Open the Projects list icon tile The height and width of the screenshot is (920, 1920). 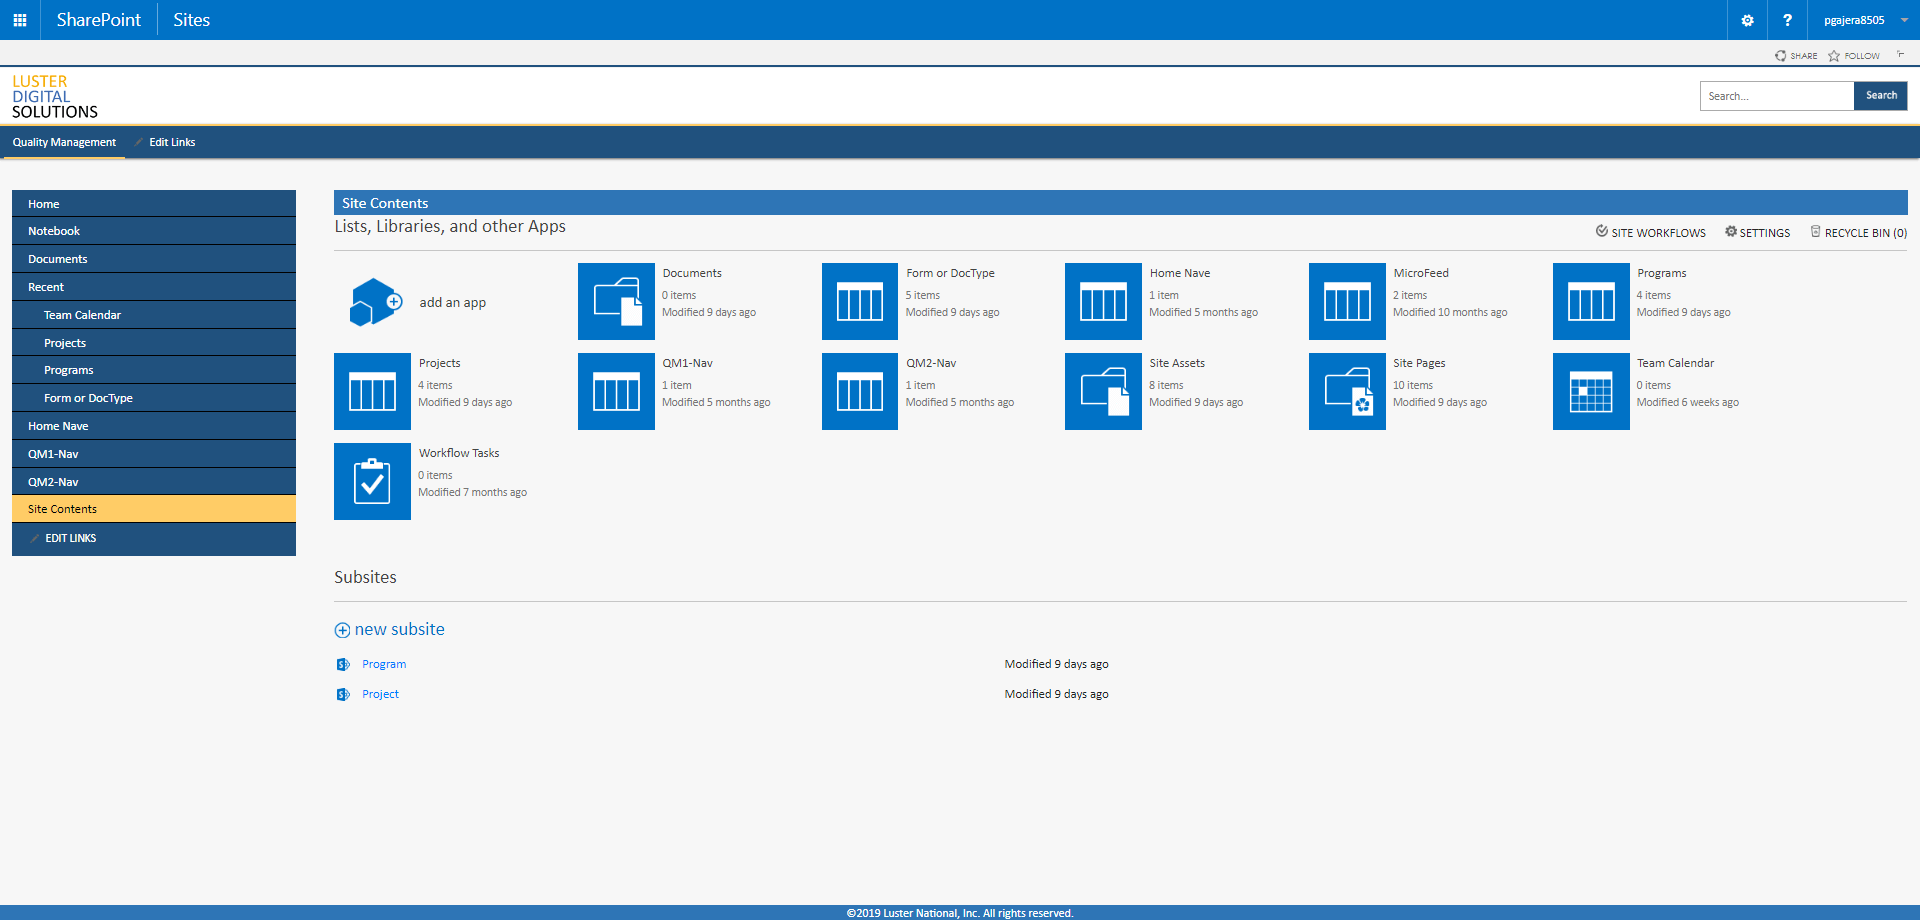[372, 392]
